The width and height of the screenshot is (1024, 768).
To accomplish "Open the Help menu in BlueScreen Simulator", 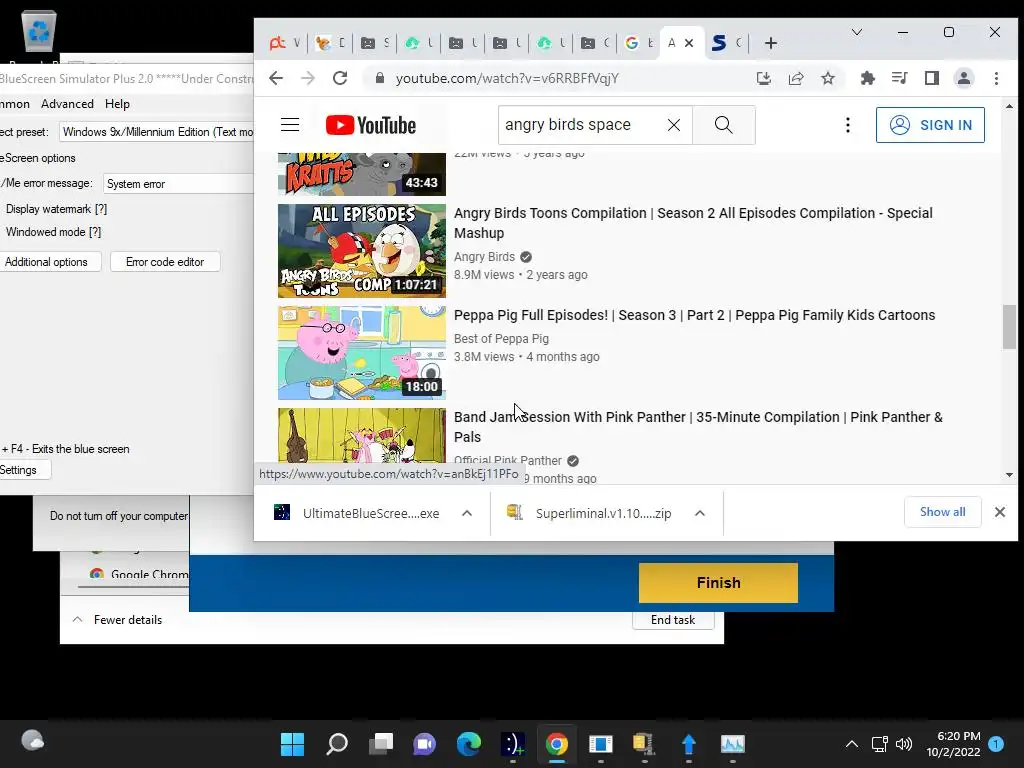I will [x=118, y=104].
